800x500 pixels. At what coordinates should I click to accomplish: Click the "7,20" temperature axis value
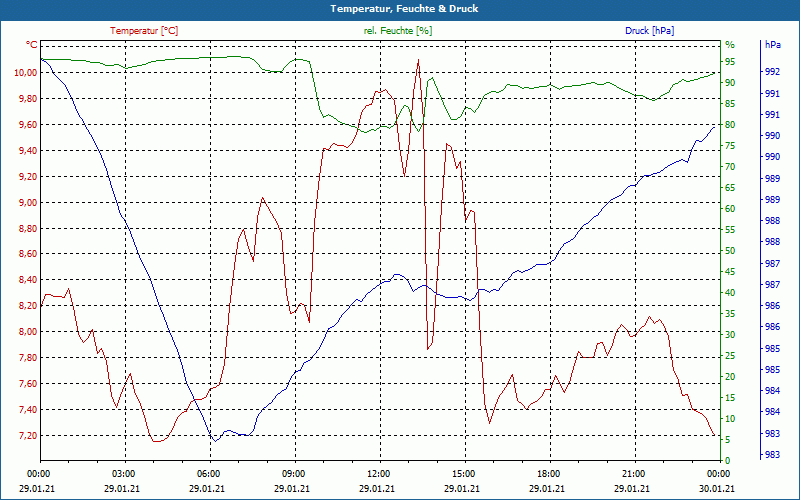[28, 436]
